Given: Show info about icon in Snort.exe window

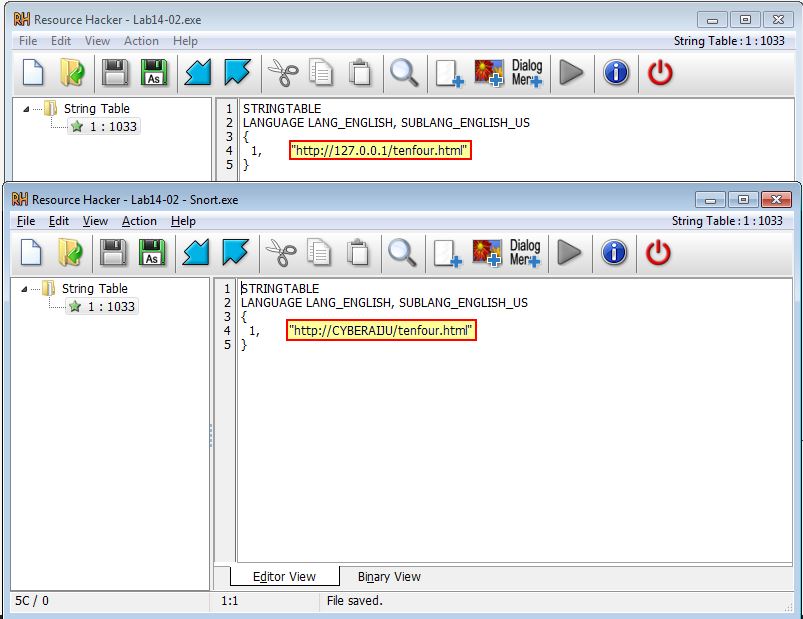Looking at the screenshot, I should [614, 253].
